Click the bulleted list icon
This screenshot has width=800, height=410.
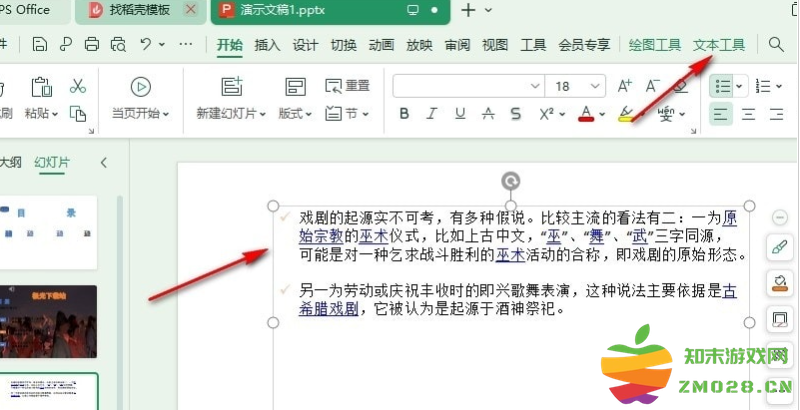[722, 86]
